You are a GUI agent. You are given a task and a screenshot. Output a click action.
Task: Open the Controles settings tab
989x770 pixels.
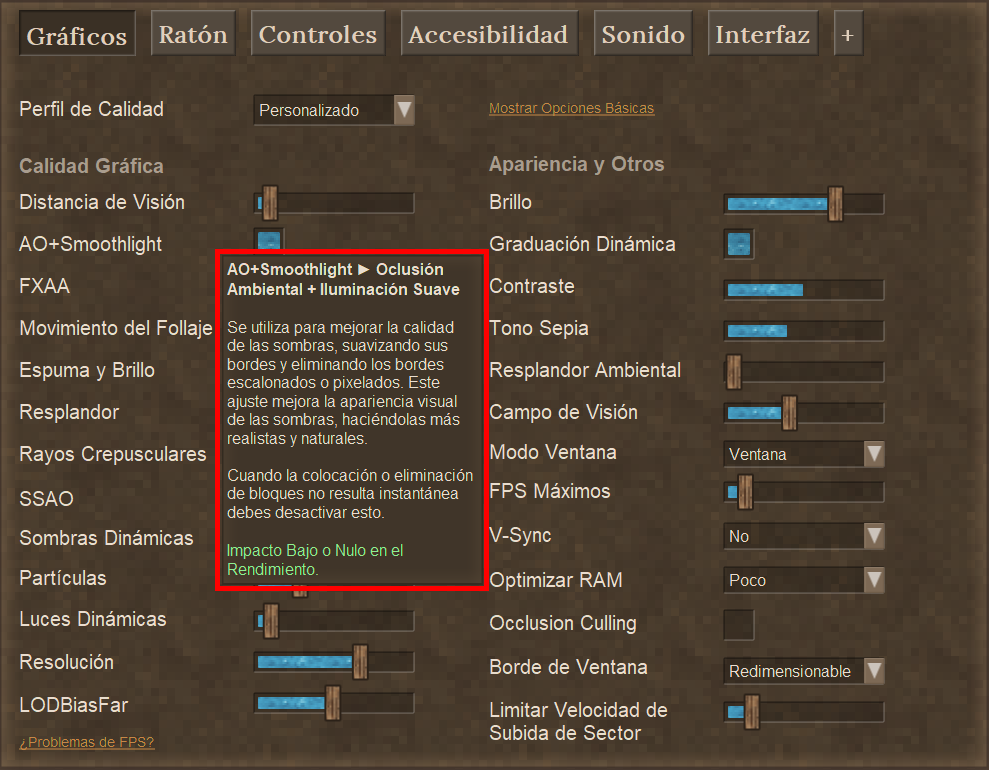click(x=317, y=35)
